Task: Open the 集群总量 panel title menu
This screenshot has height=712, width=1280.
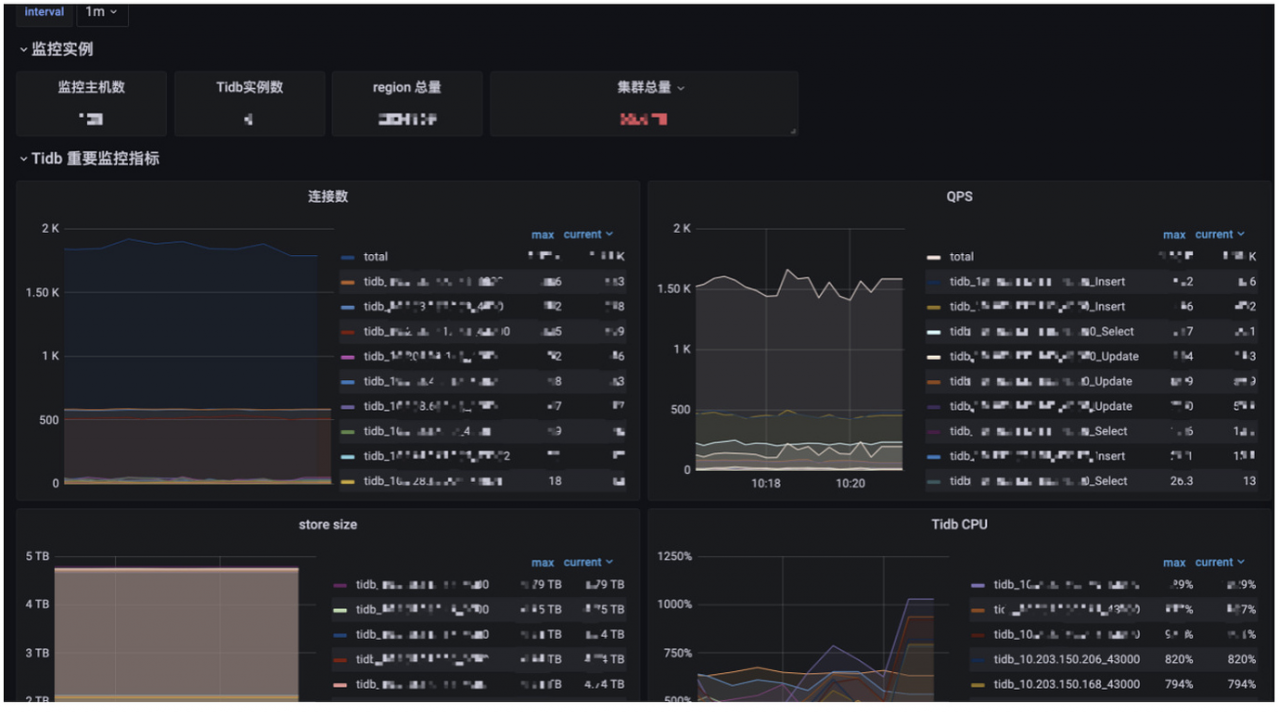Action: [651, 87]
